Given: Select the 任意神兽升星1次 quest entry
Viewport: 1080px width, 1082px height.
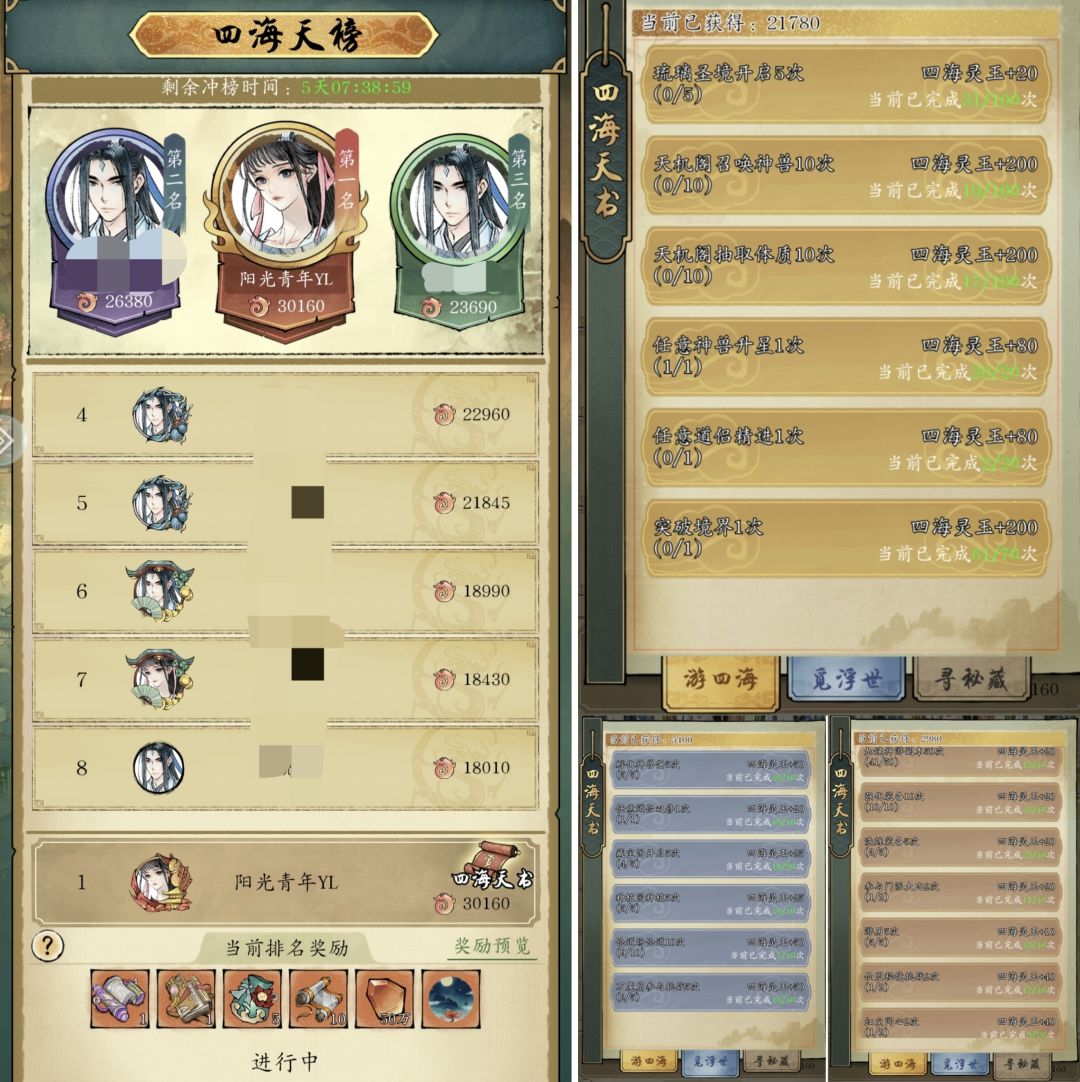Looking at the screenshot, I should 846,357.
